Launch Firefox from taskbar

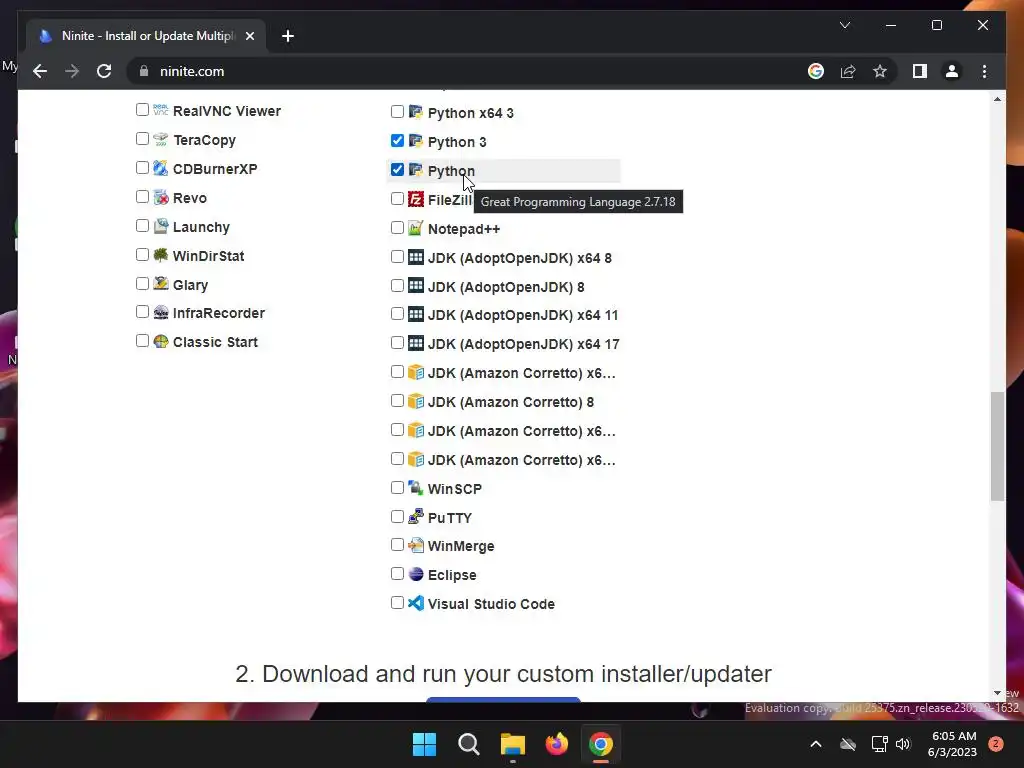(x=556, y=744)
